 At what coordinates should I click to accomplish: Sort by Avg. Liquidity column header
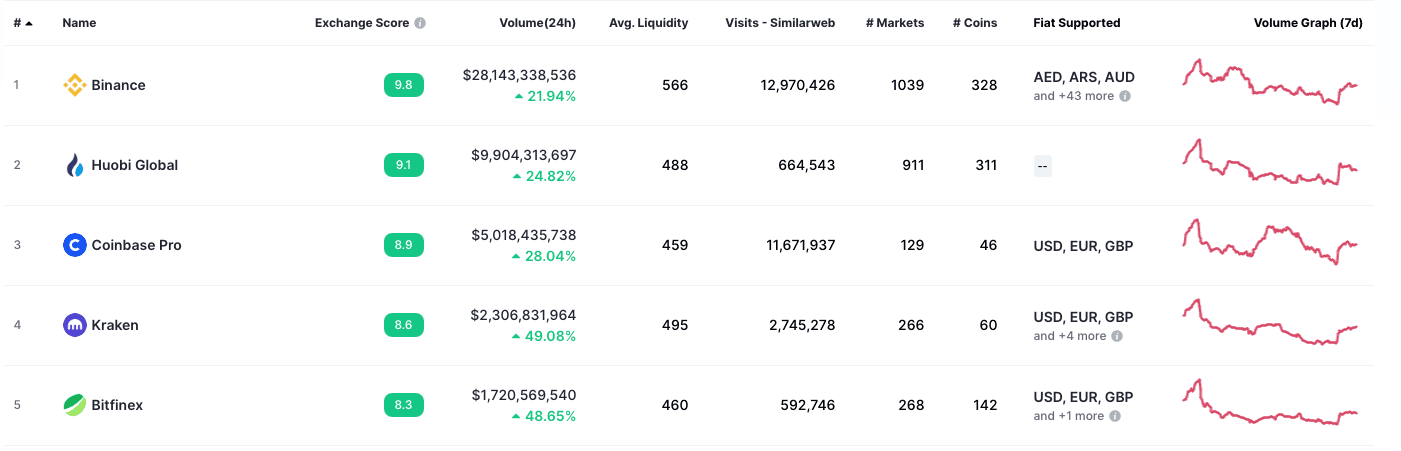[x=648, y=23]
